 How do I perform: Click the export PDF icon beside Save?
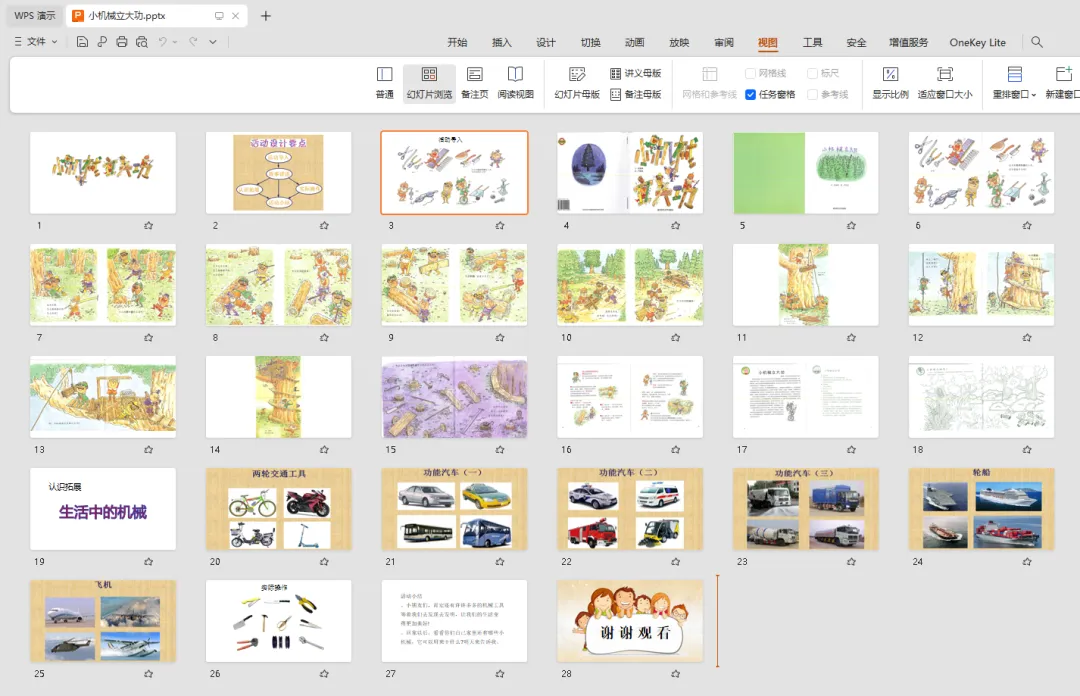pos(102,42)
